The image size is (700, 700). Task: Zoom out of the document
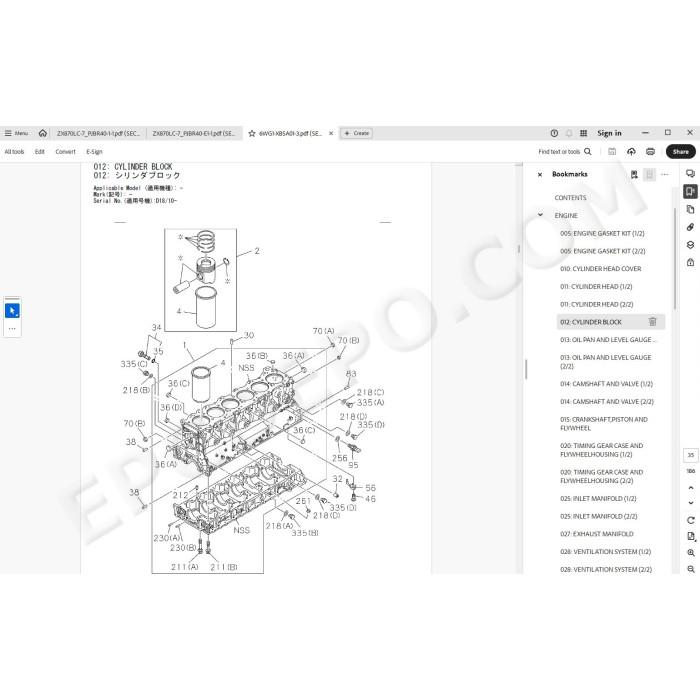(x=691, y=569)
